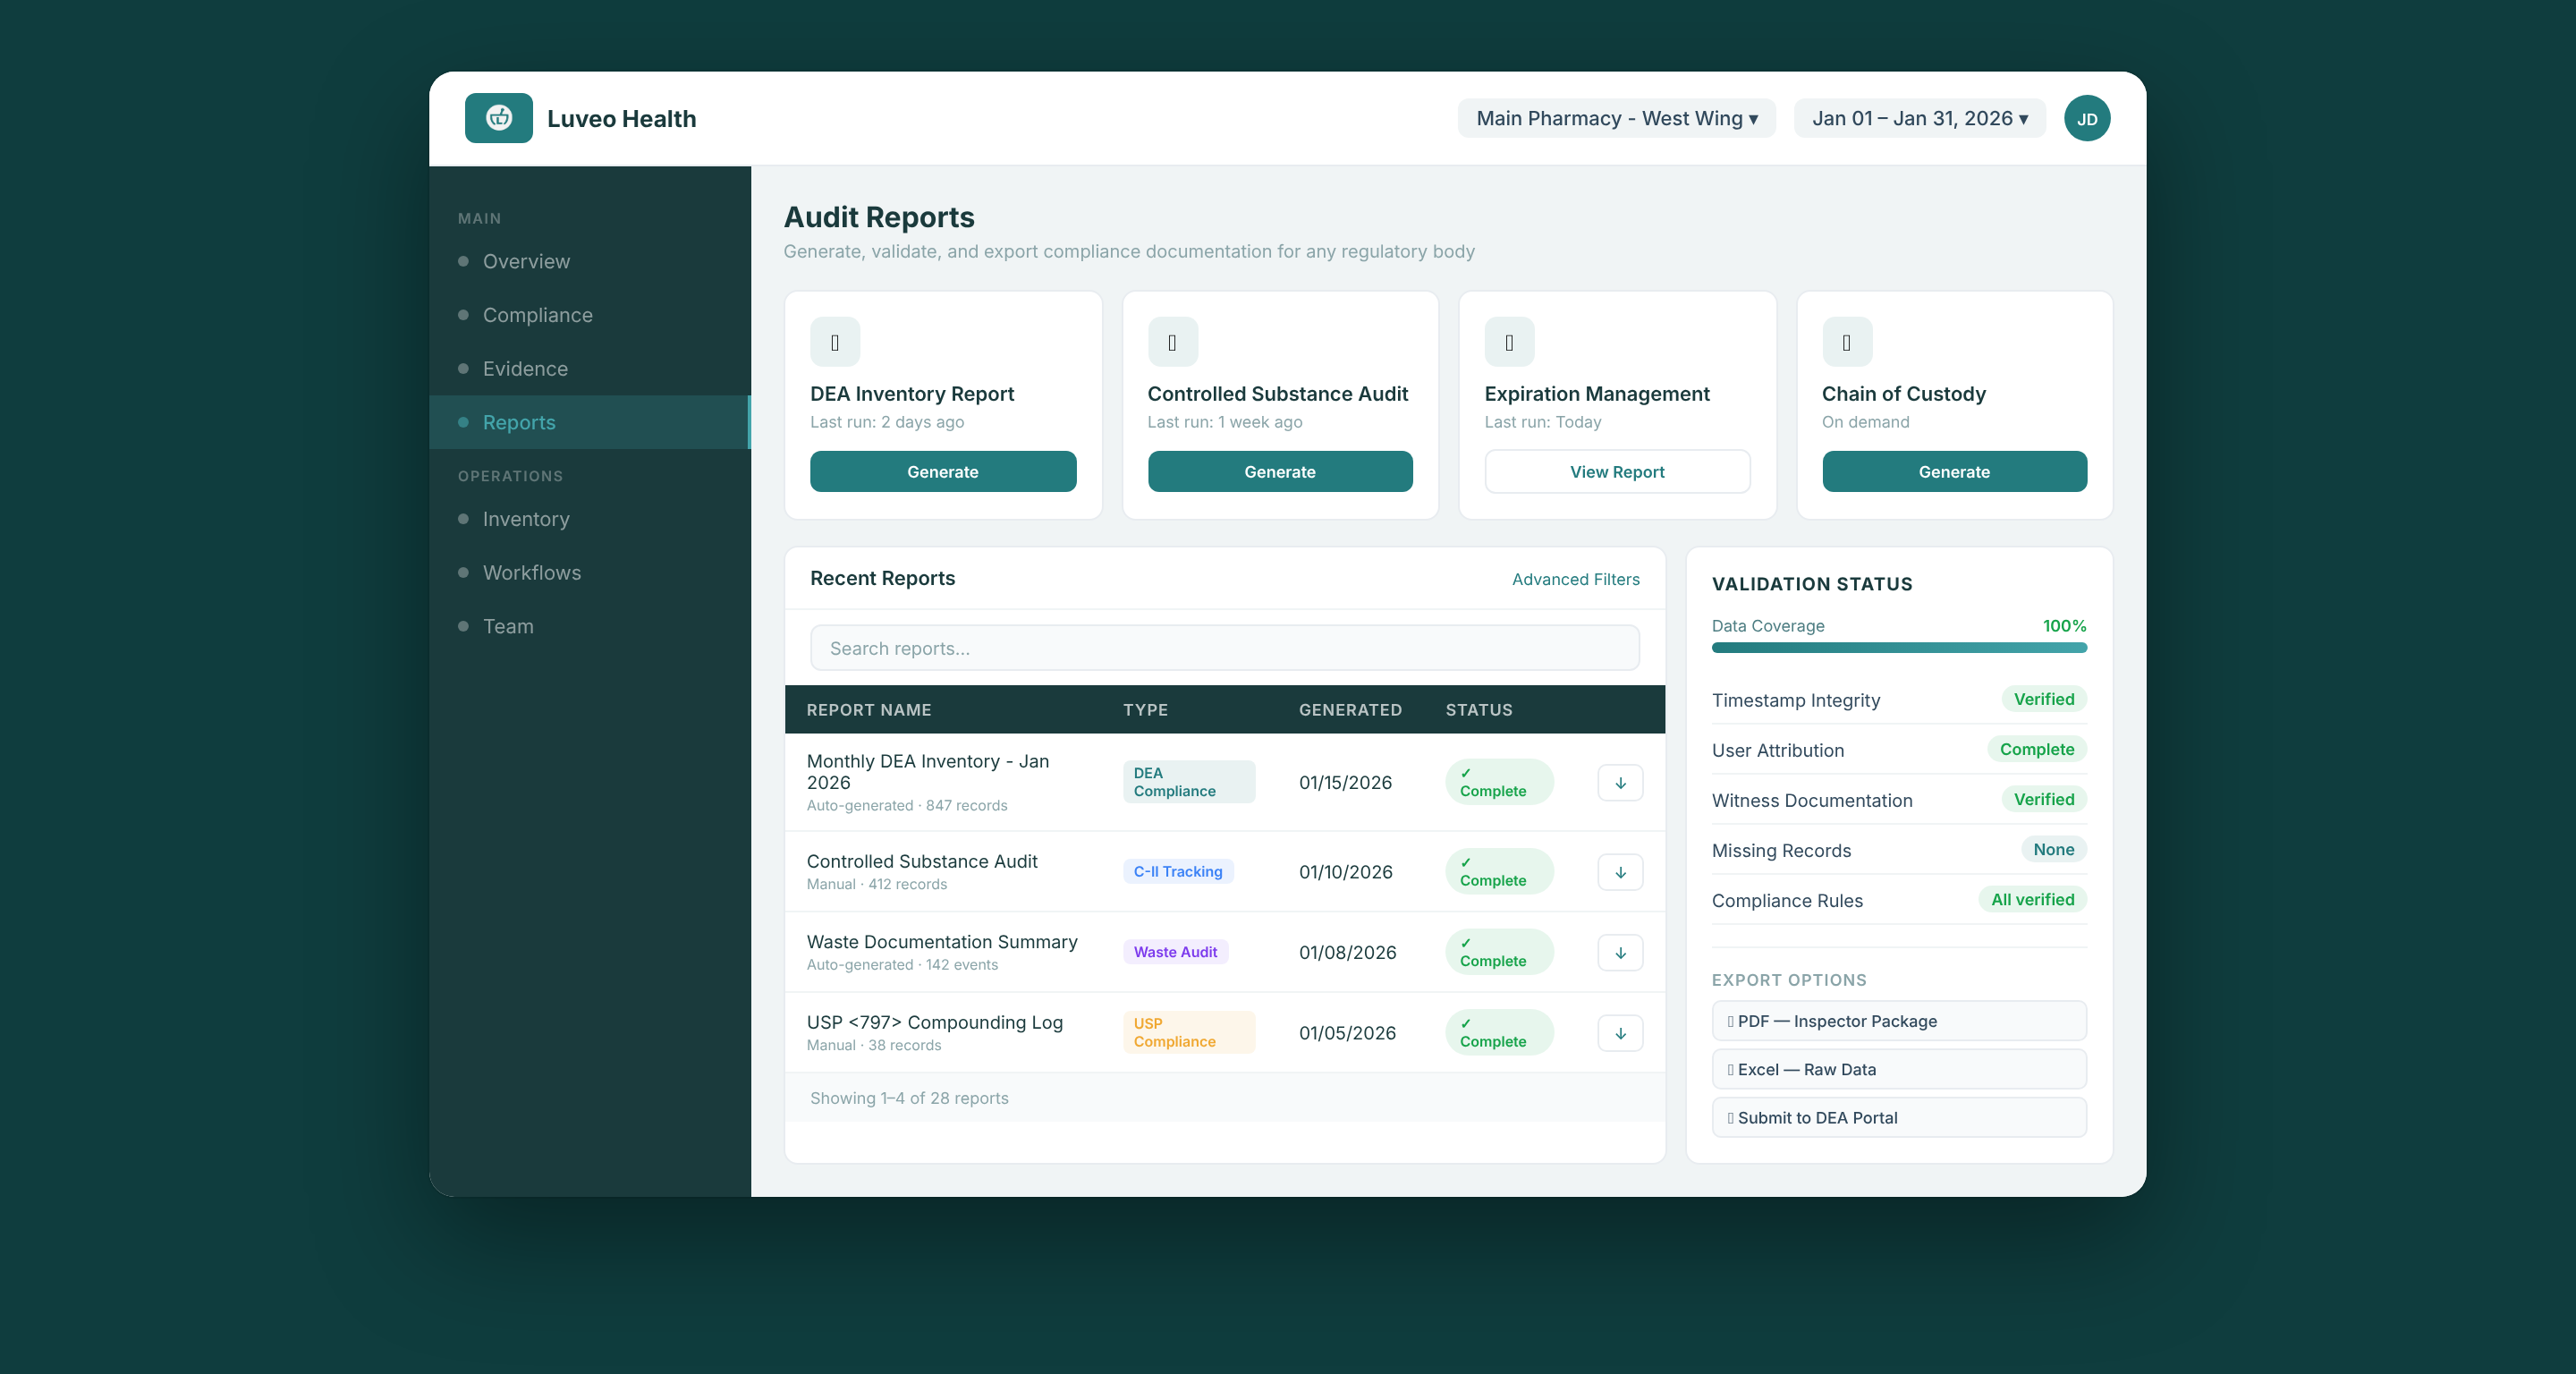Open Monthly DEA Inventory - Jan 2026 row
This screenshot has height=1374, width=2576.
click(1224, 783)
